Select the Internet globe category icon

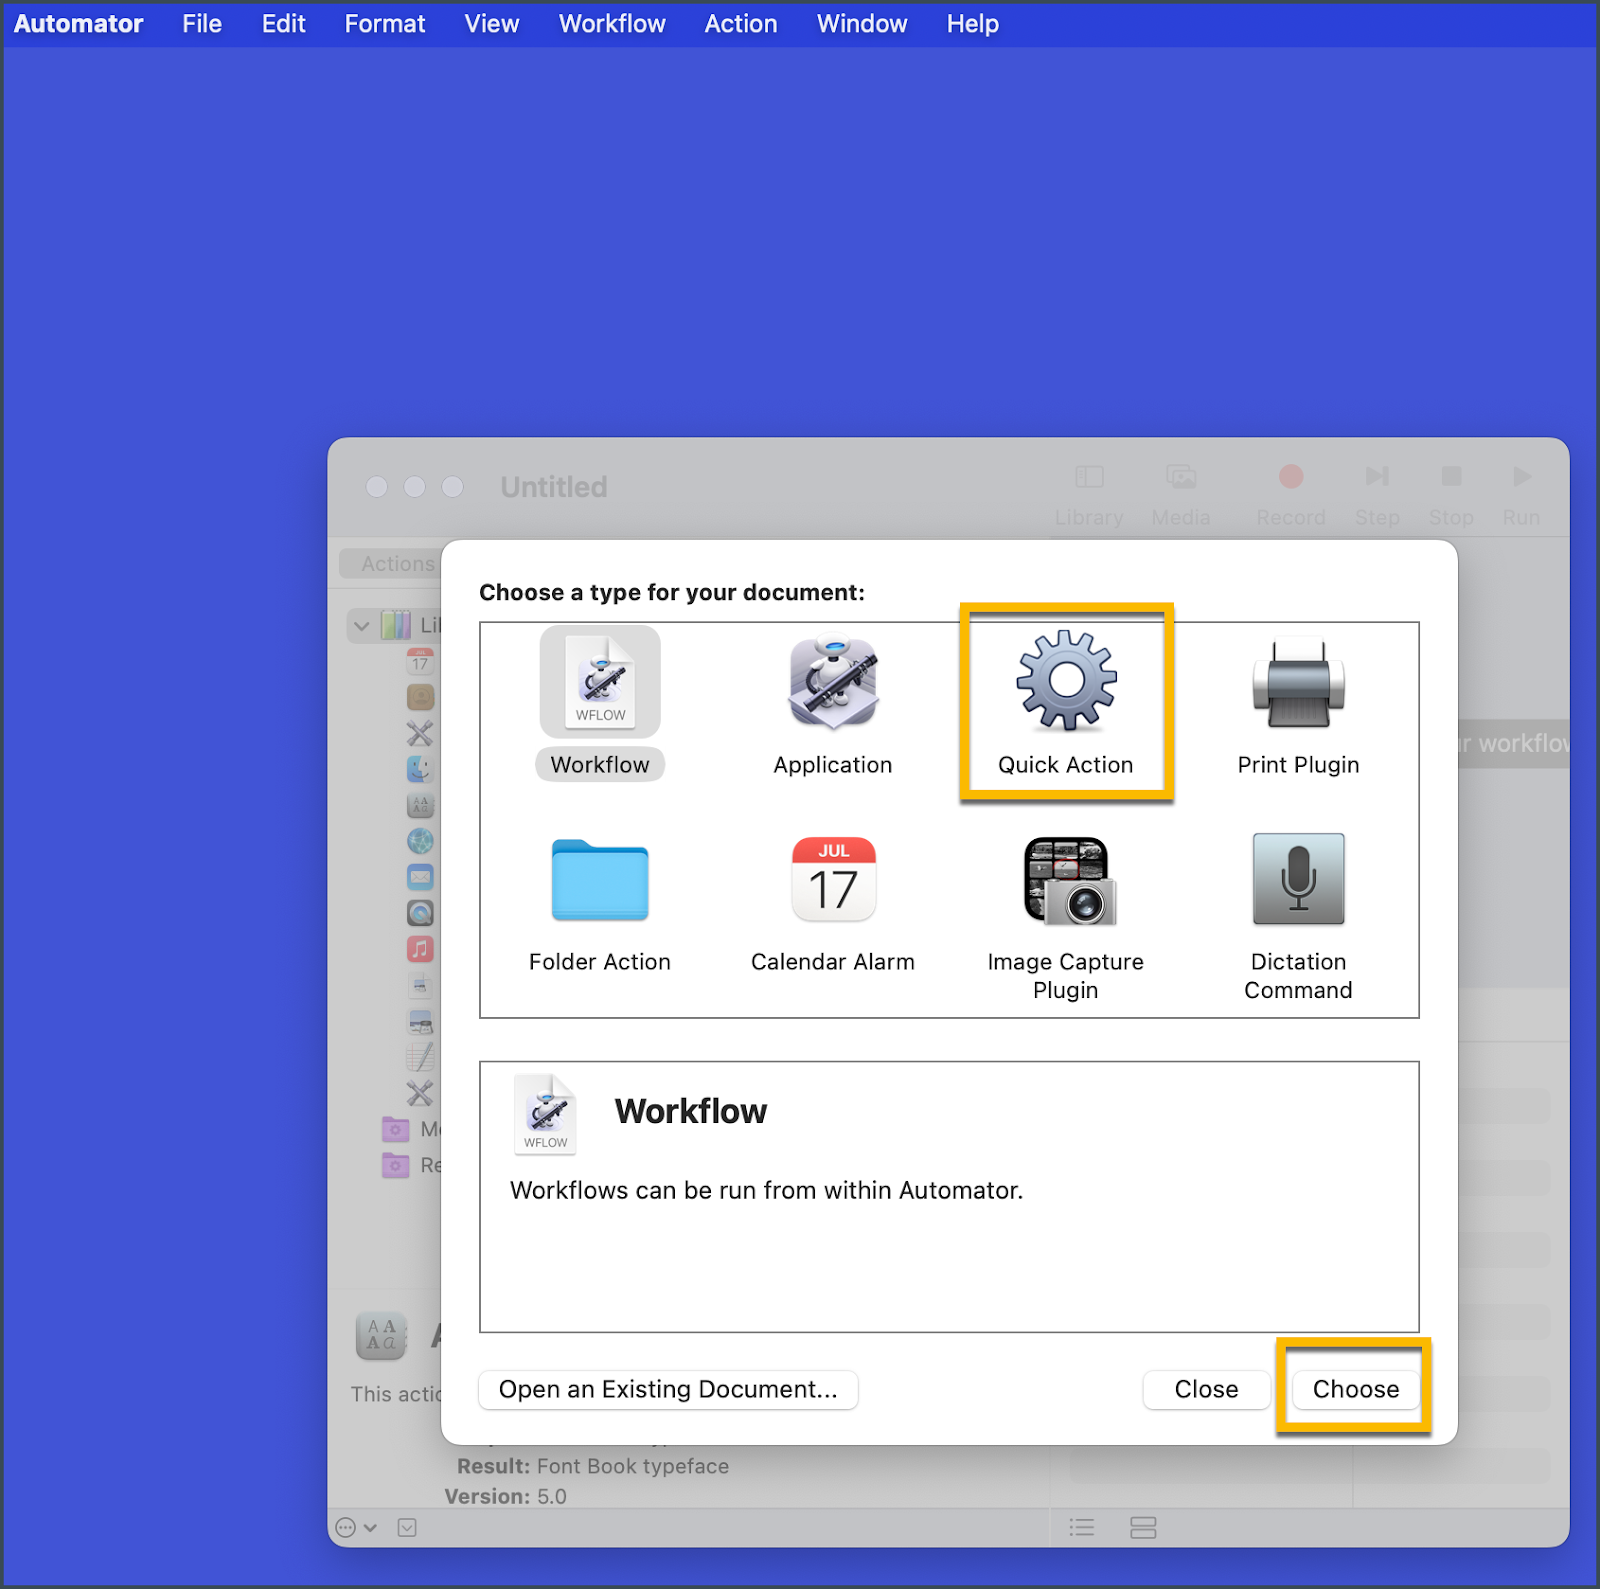click(x=420, y=841)
